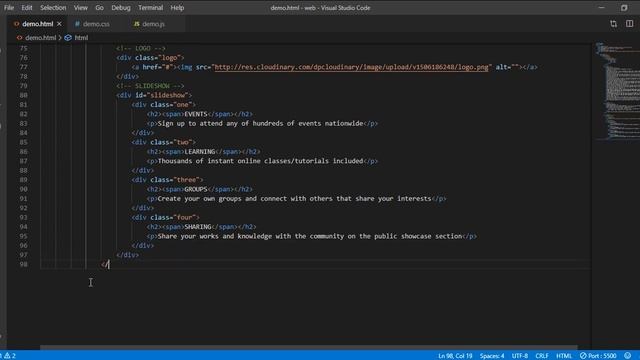
Task: Click the class 'one' value on line 81
Action: click(x=182, y=104)
